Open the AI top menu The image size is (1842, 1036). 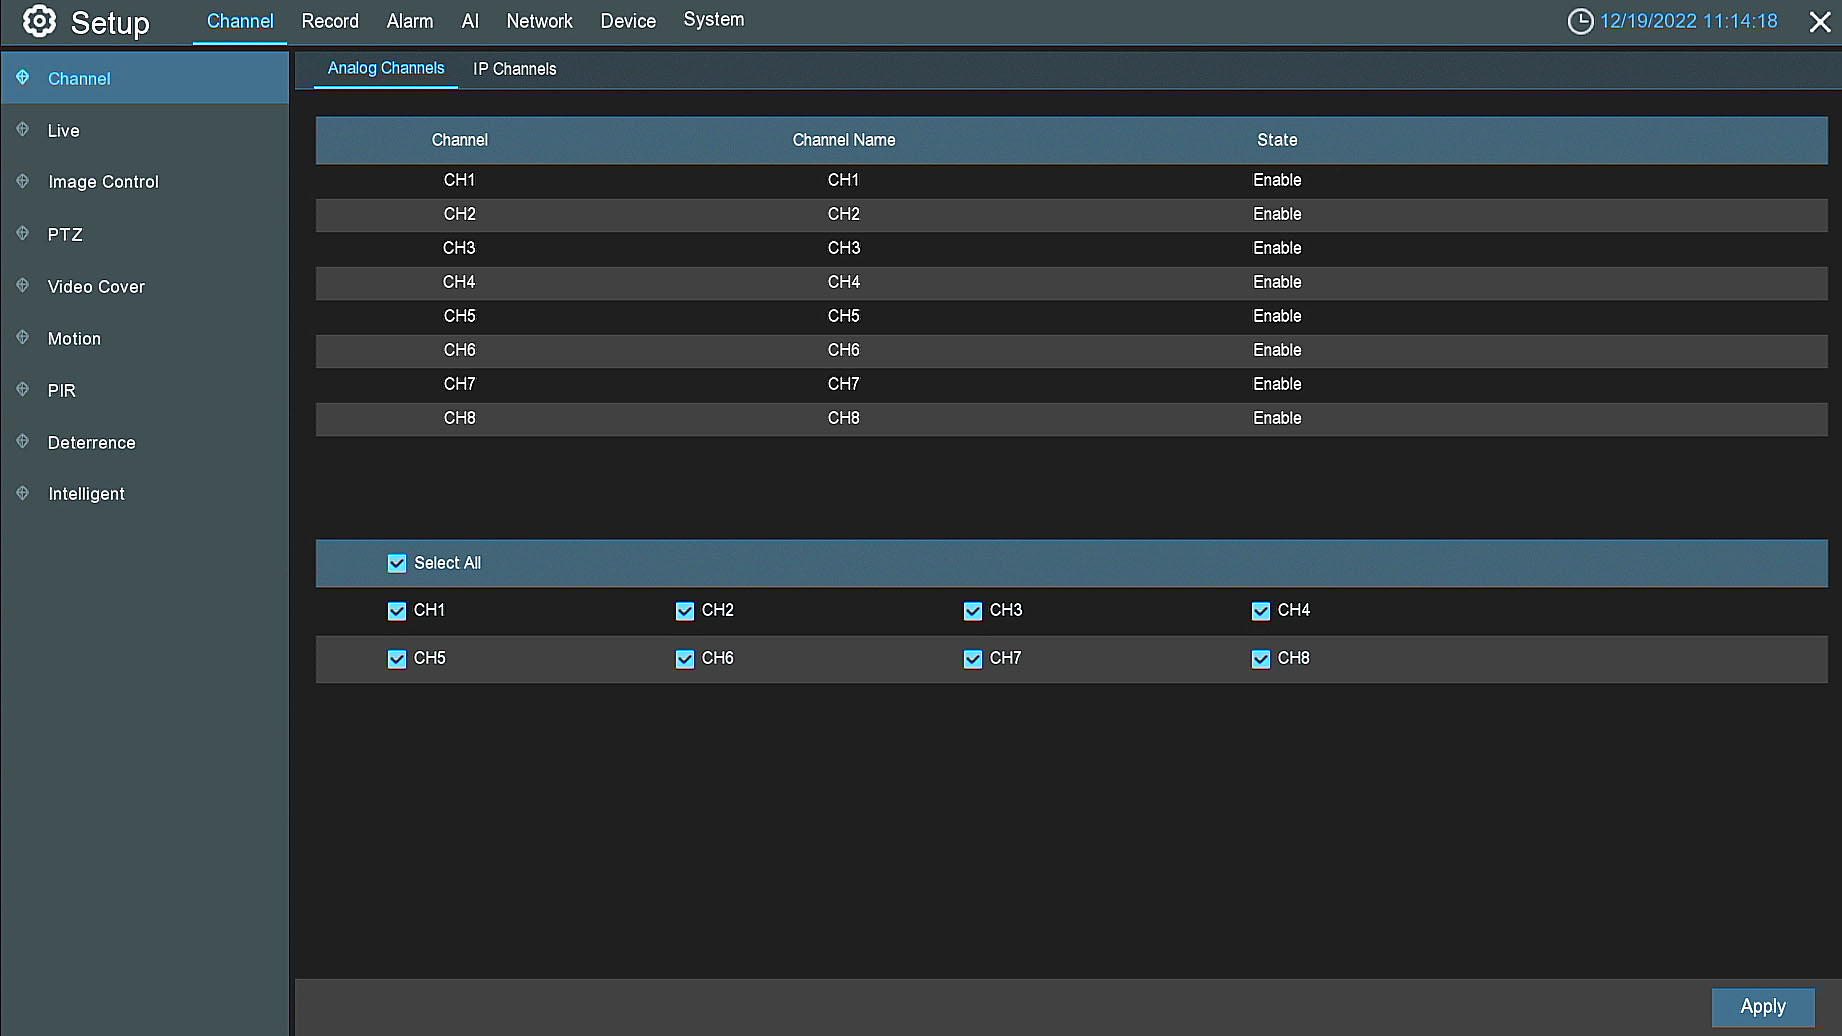tap(470, 21)
